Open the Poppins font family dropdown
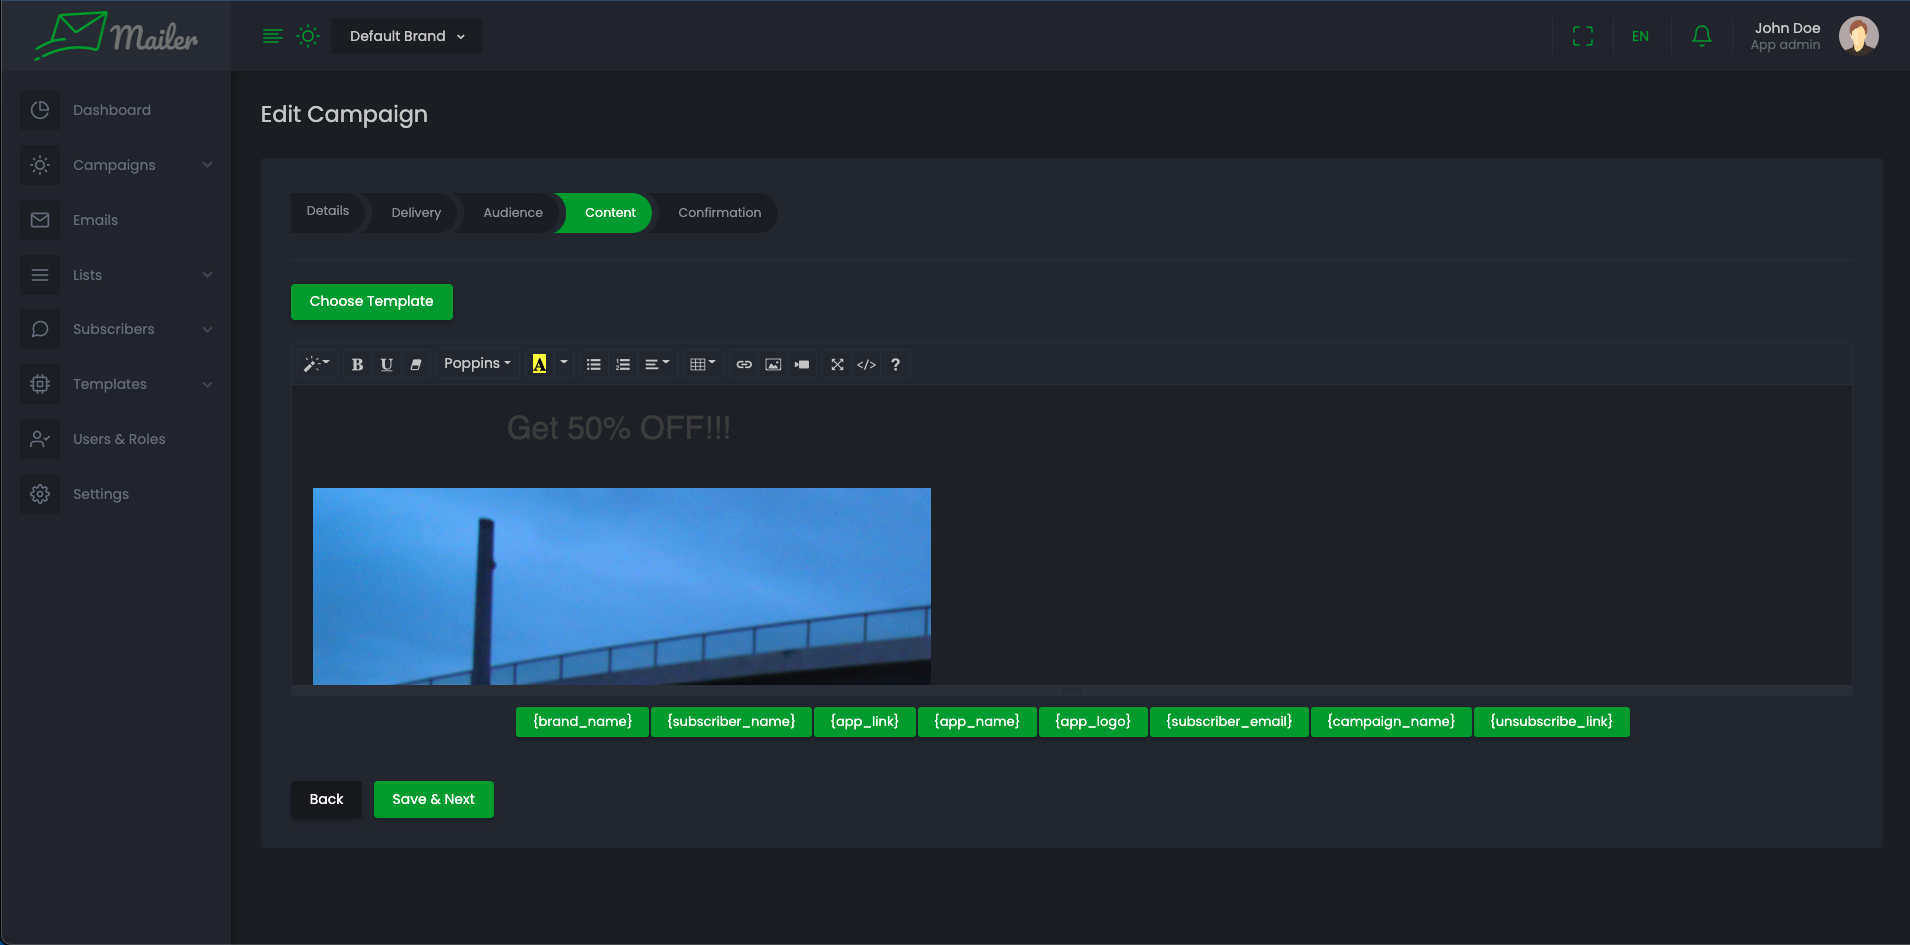Screen dimensions: 1910x945 [477, 364]
